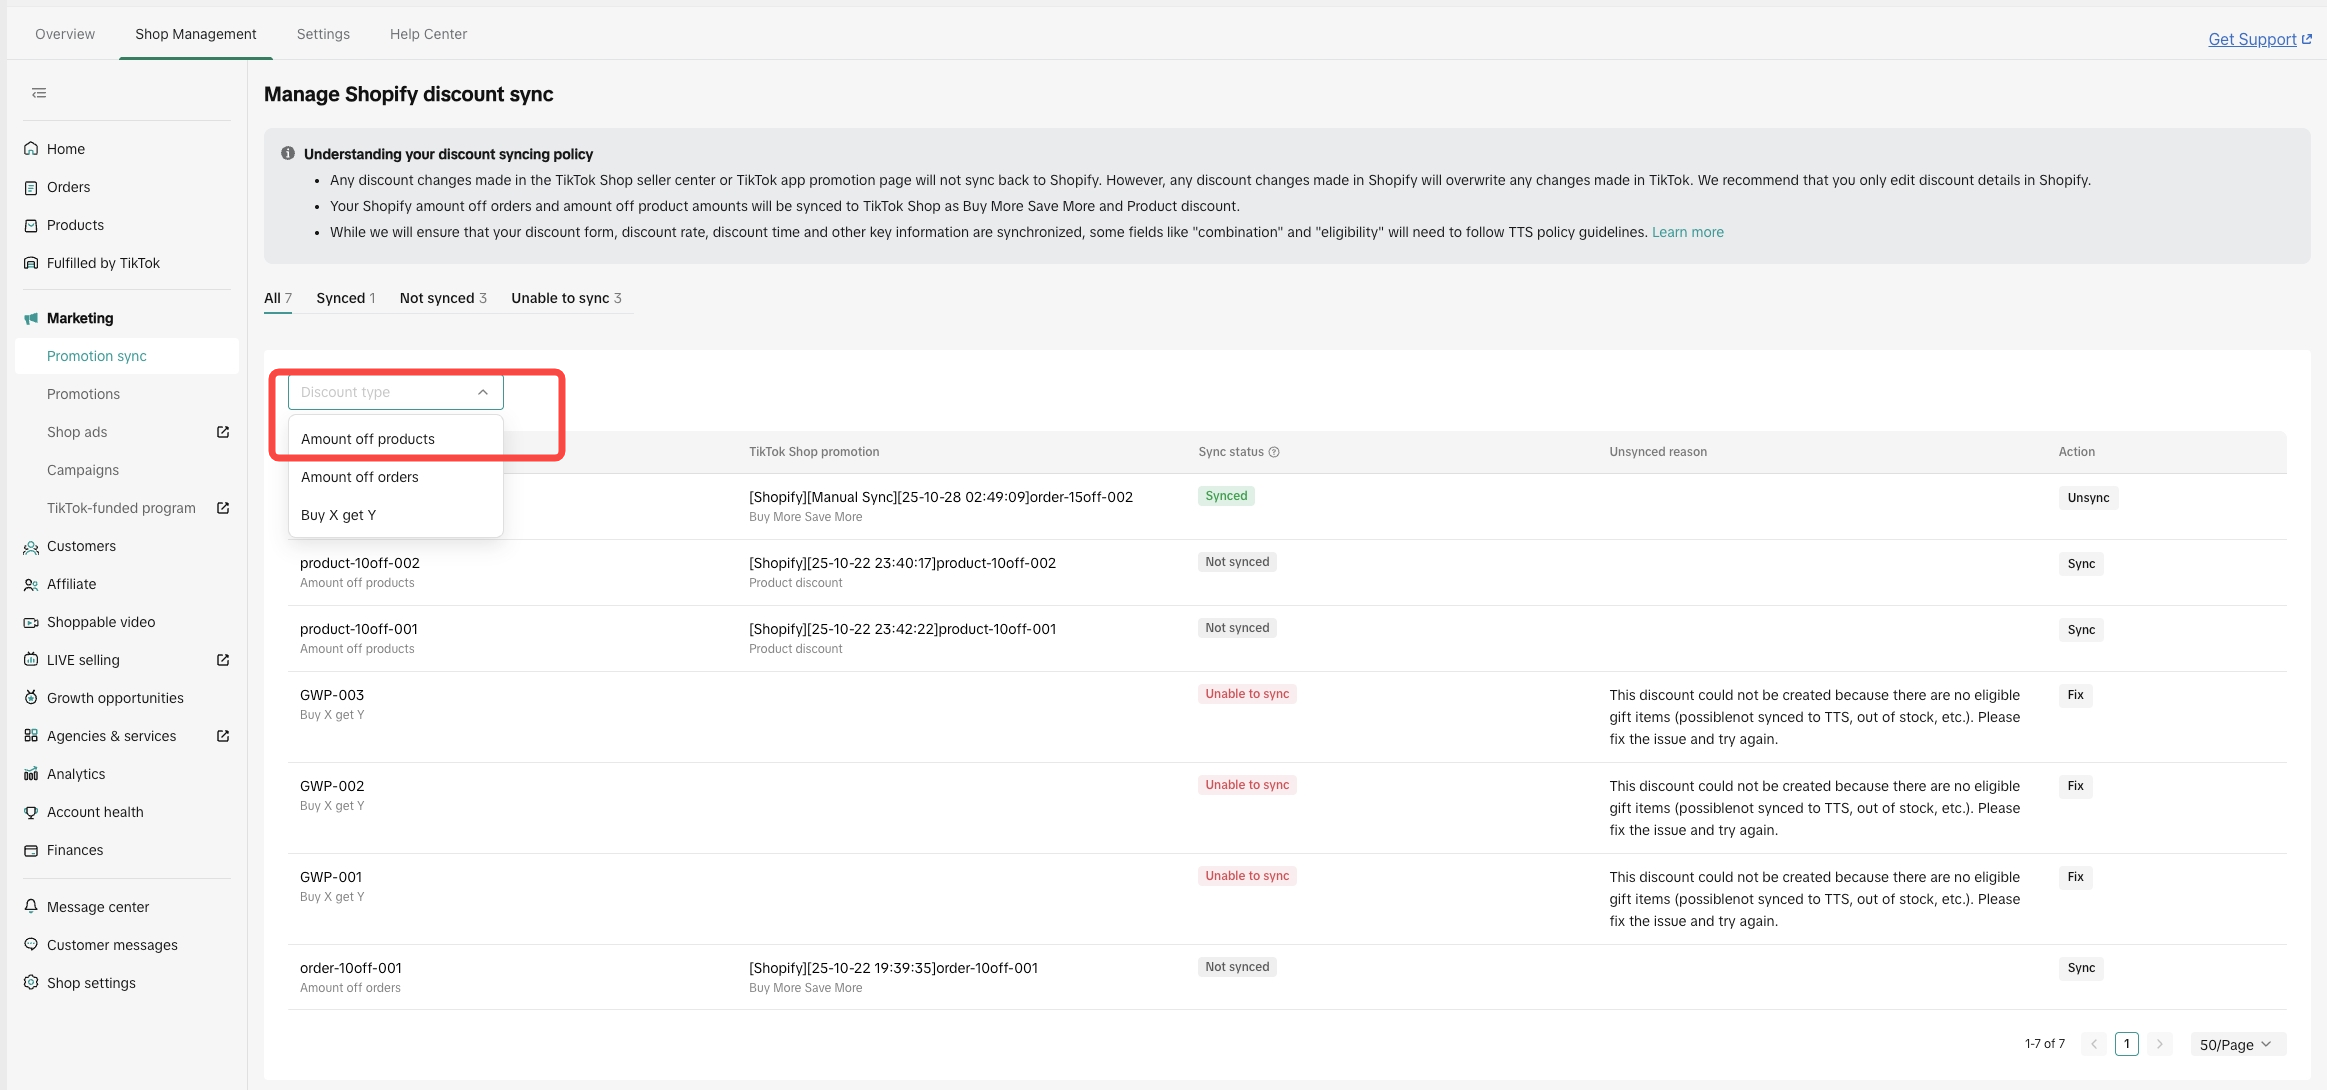2327x1090 pixels.
Task: Click the Home house icon
Action: [31, 149]
